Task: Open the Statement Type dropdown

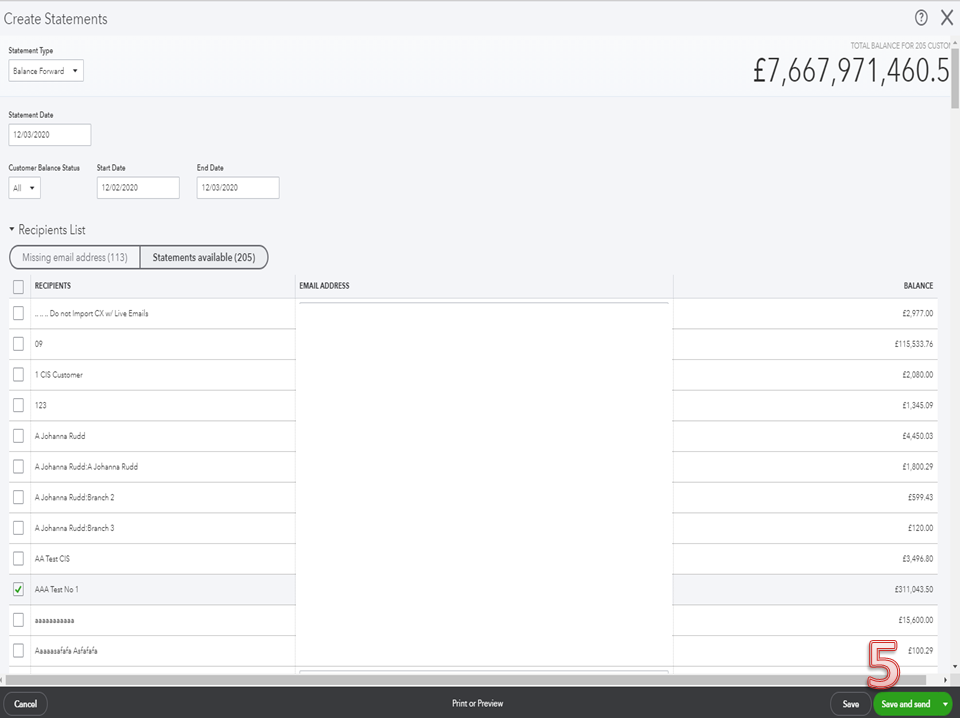Action: point(46,71)
